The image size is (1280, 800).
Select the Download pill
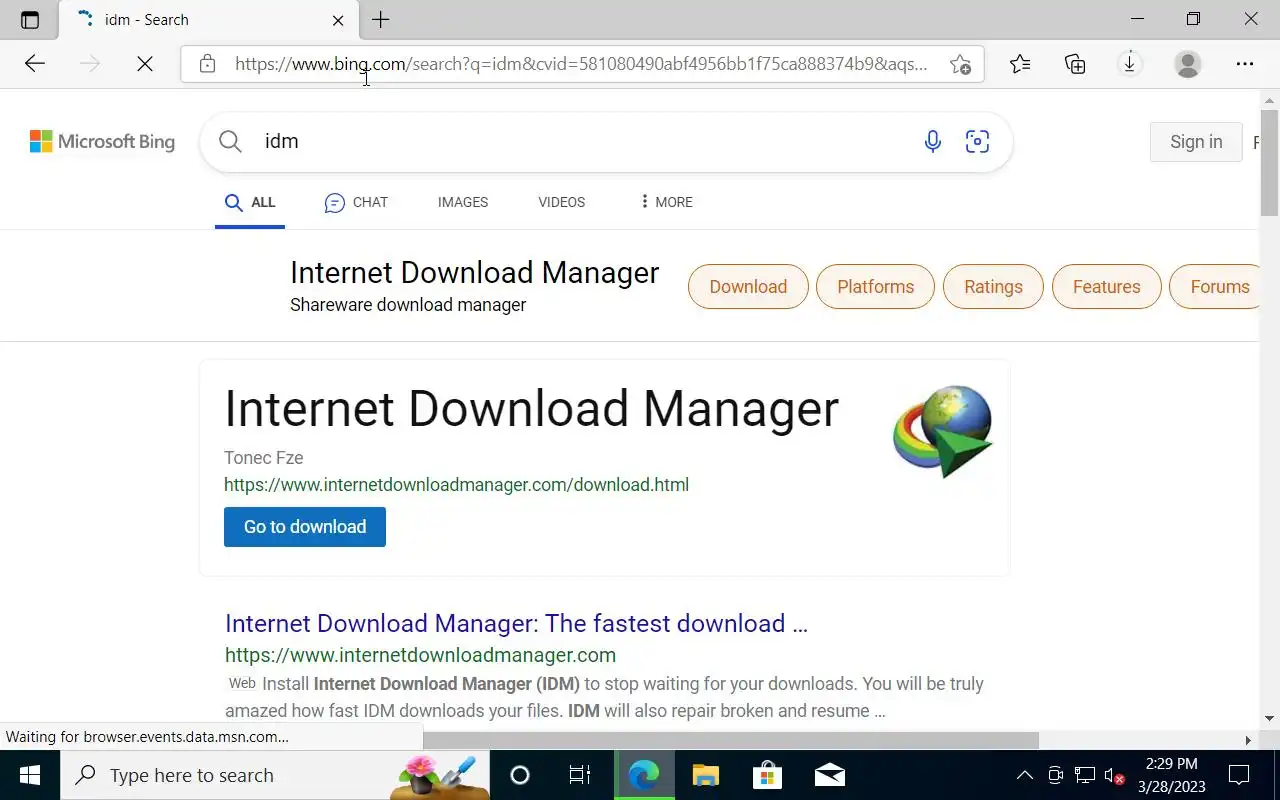[748, 287]
